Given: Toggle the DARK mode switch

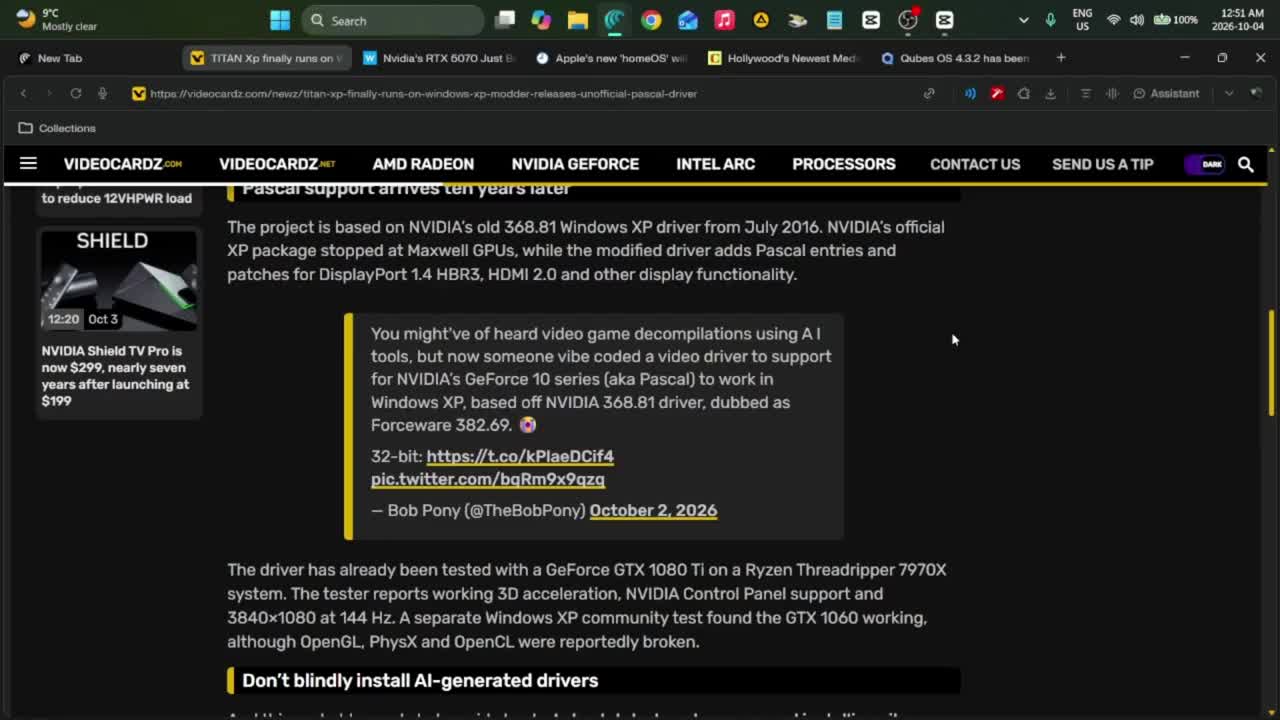Looking at the screenshot, I should coord(1205,164).
